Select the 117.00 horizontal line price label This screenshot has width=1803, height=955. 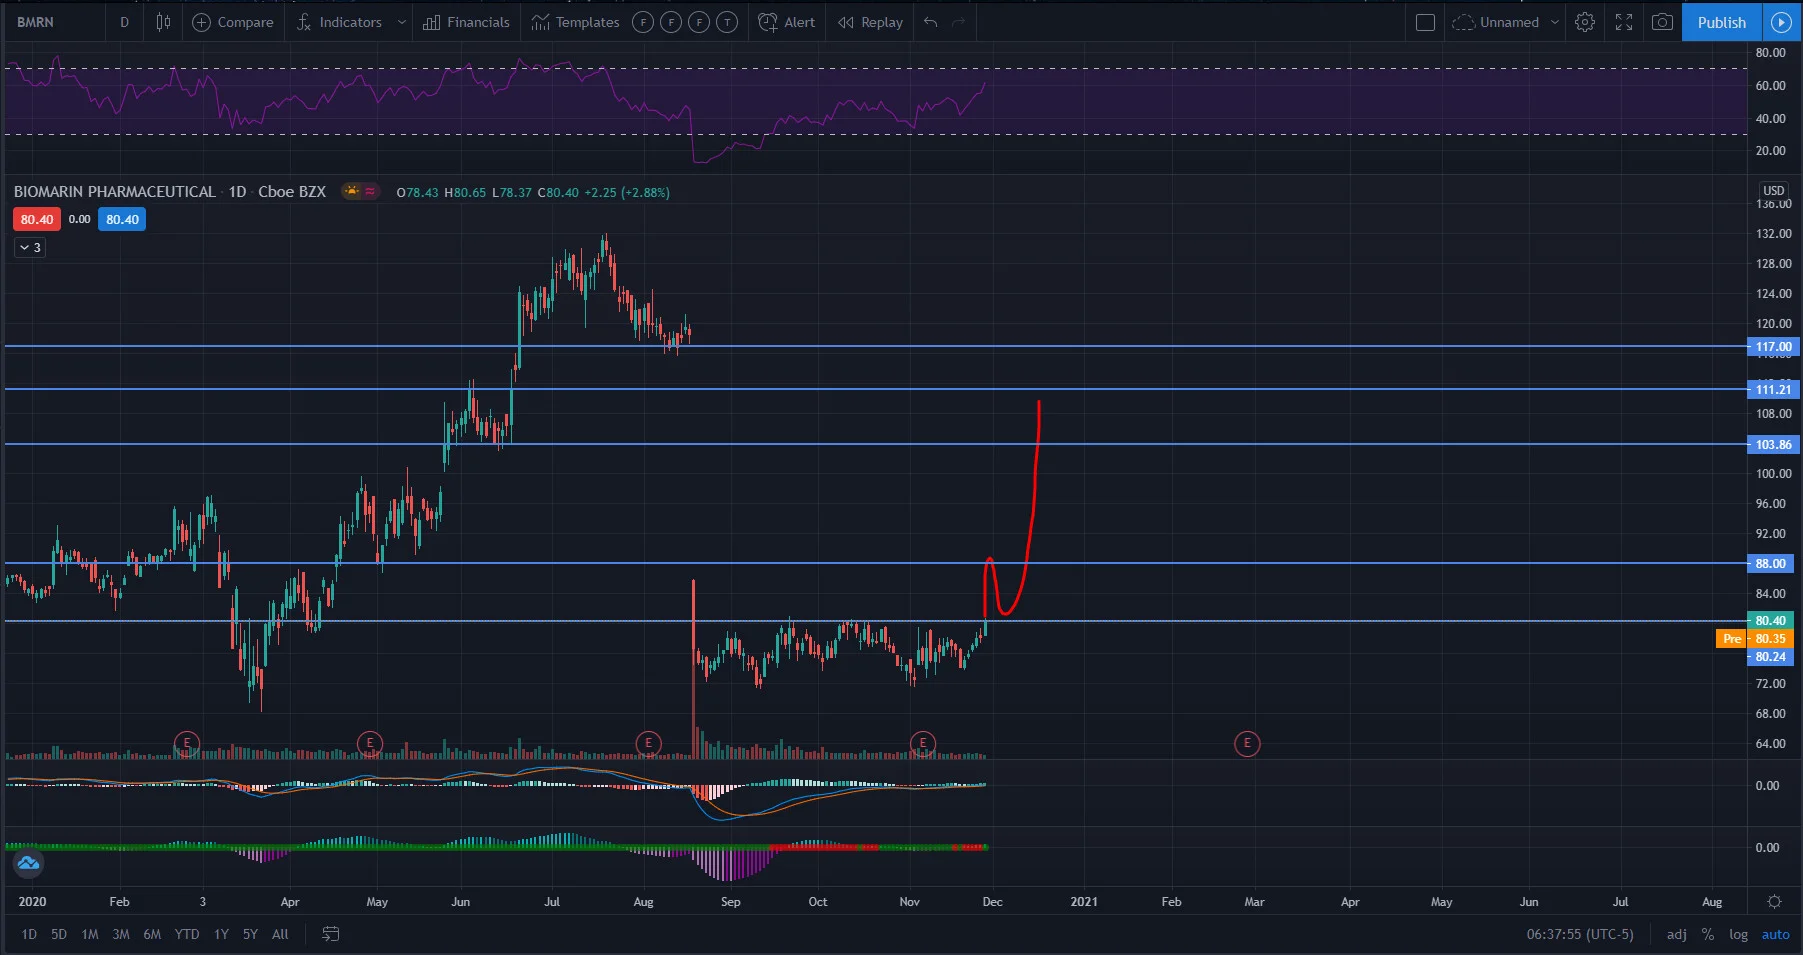coord(1773,346)
